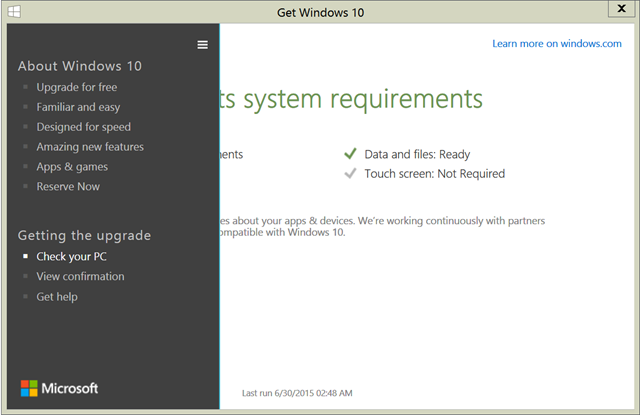Click Get help in sidebar

point(57,297)
